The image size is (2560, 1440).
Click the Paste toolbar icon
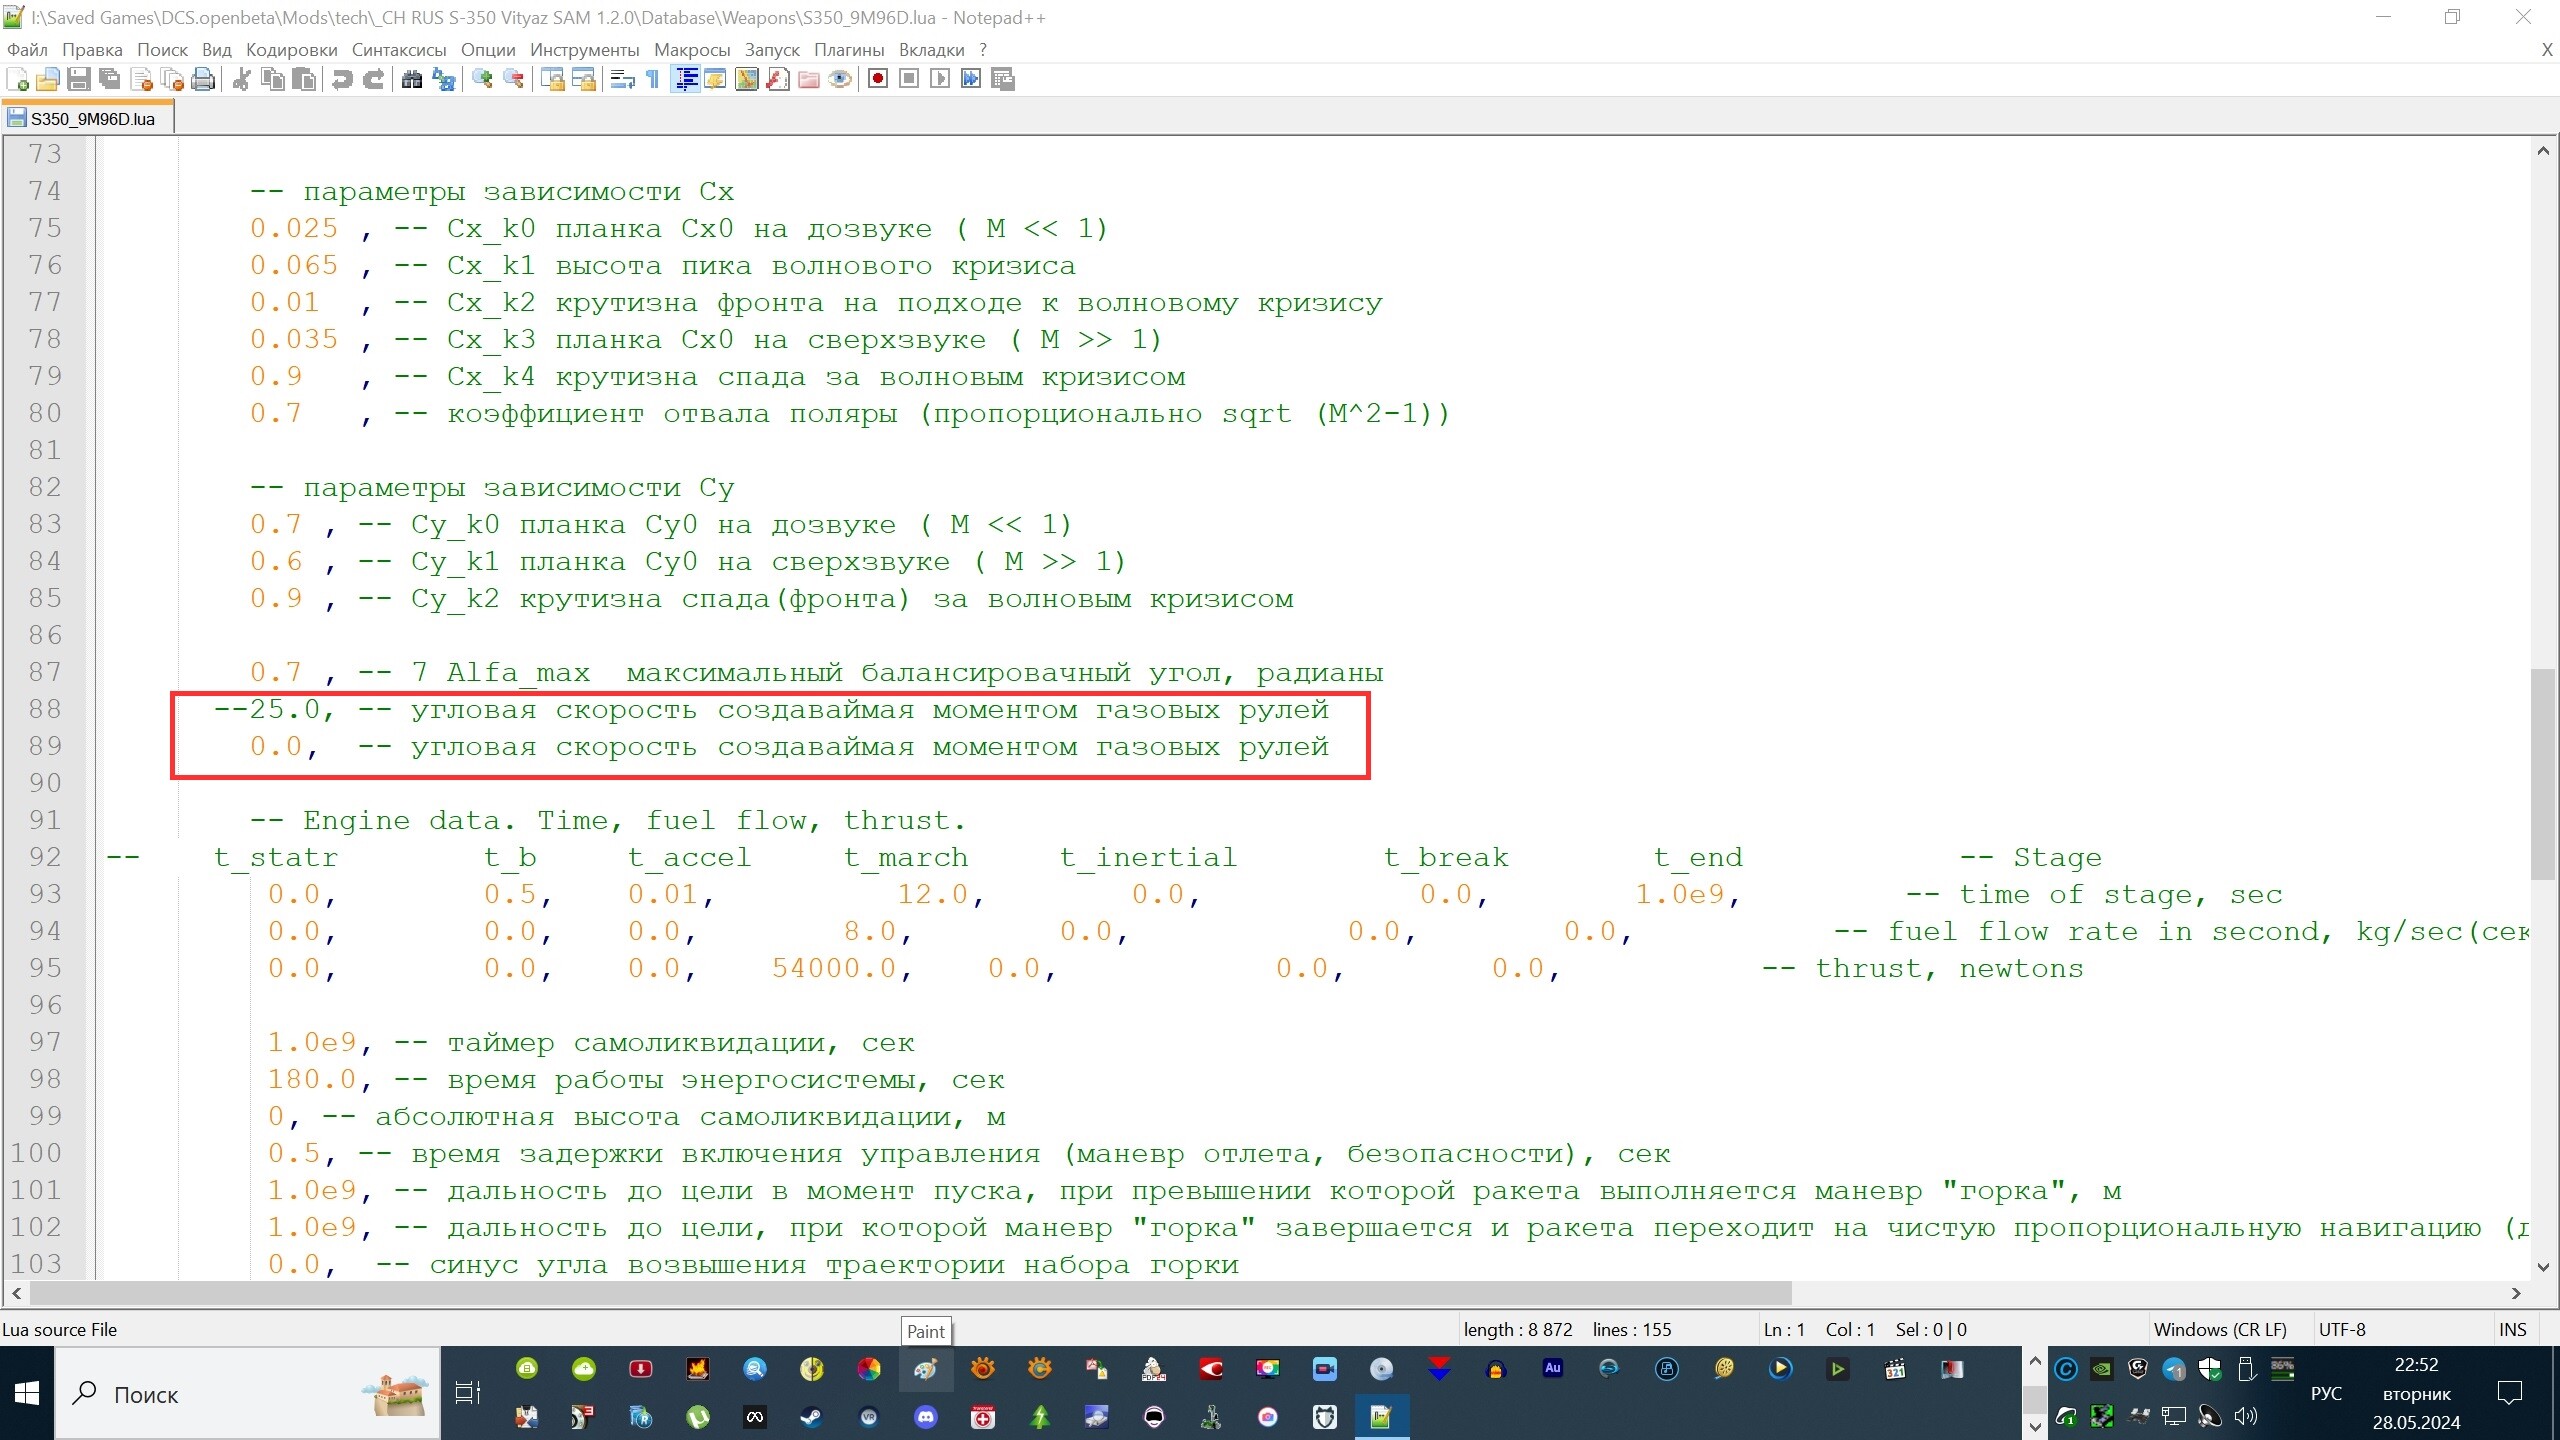point(303,79)
